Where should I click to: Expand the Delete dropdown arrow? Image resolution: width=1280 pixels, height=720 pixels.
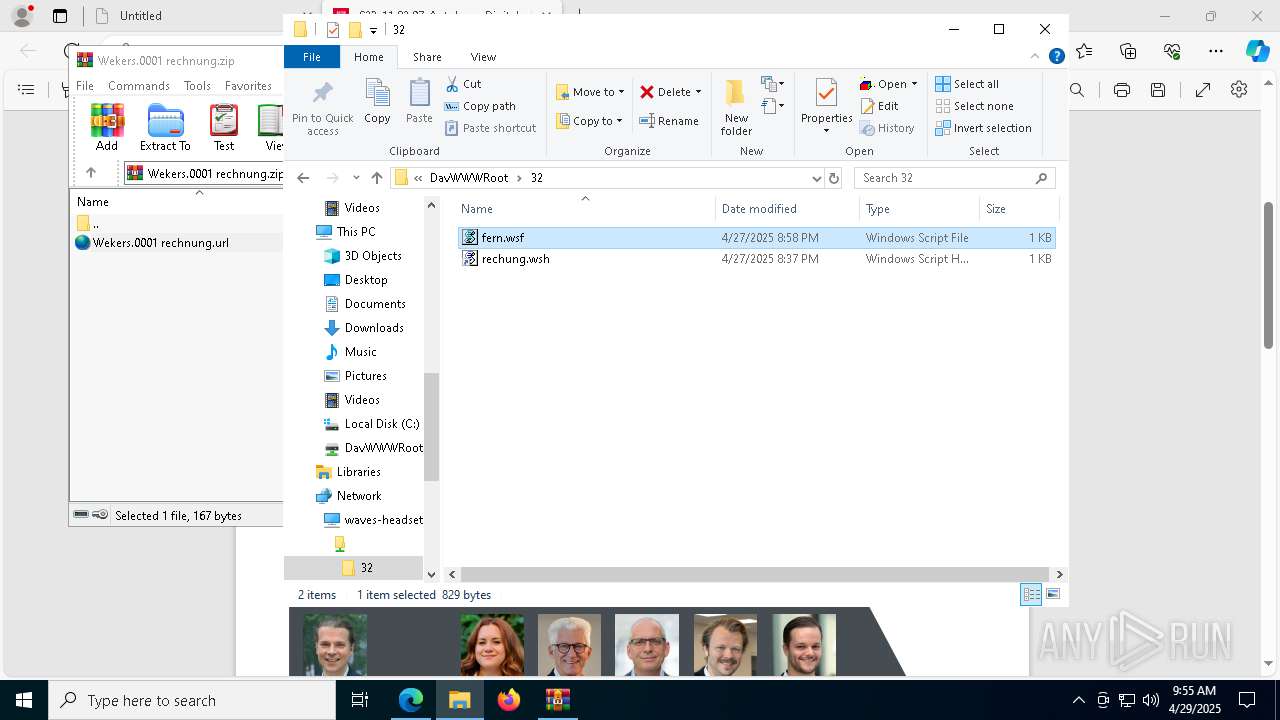point(698,92)
